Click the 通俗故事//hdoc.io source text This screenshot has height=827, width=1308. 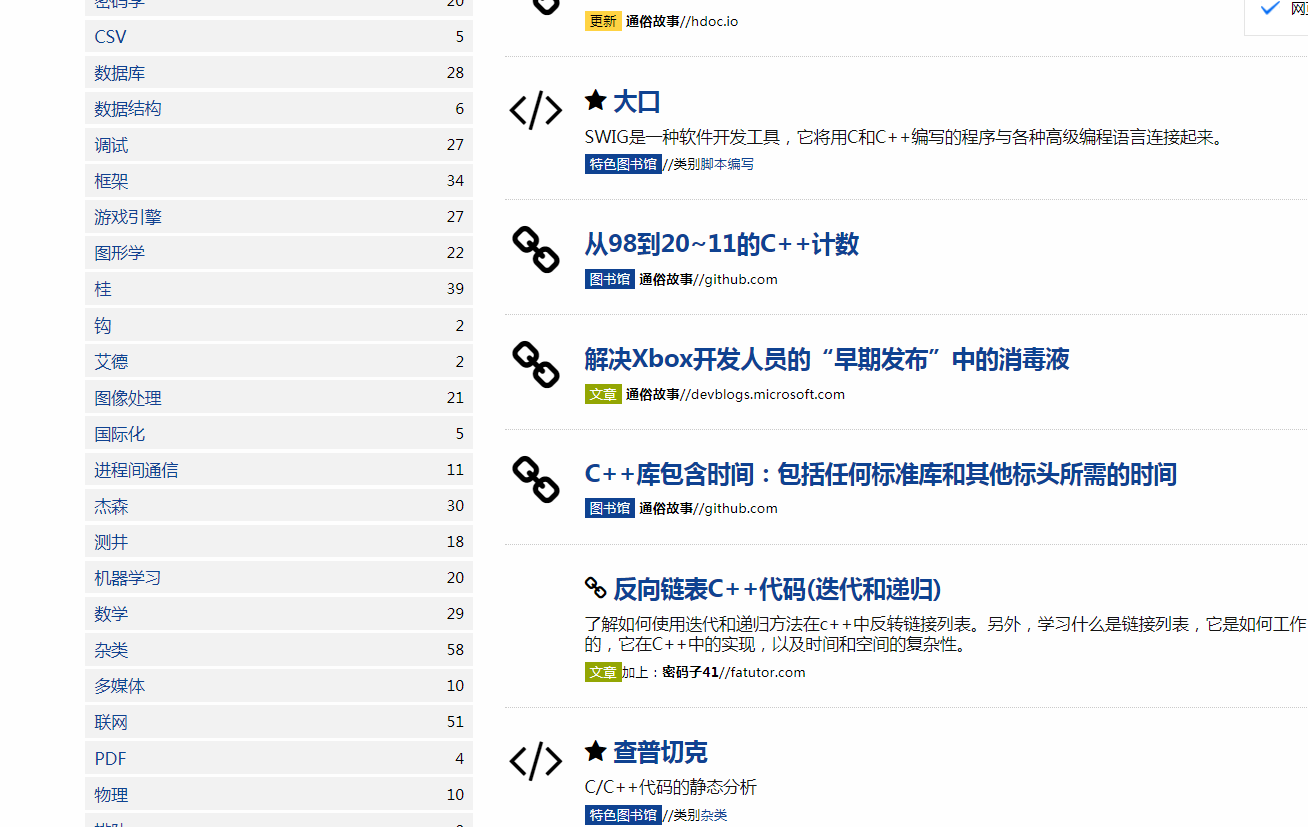682,21
